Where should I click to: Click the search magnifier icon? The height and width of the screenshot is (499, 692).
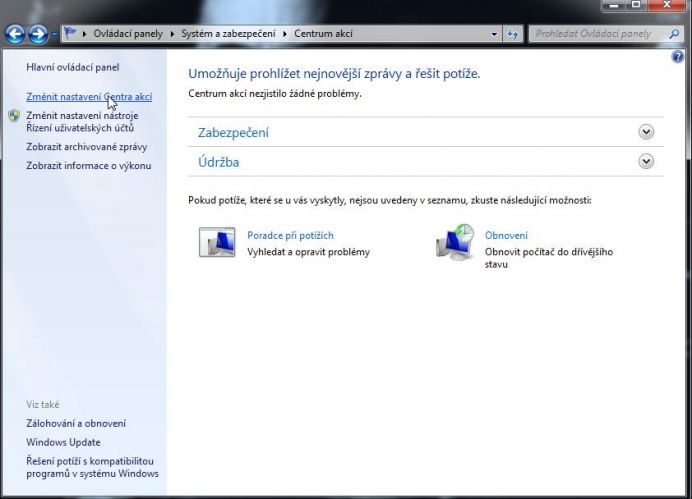pos(674,34)
